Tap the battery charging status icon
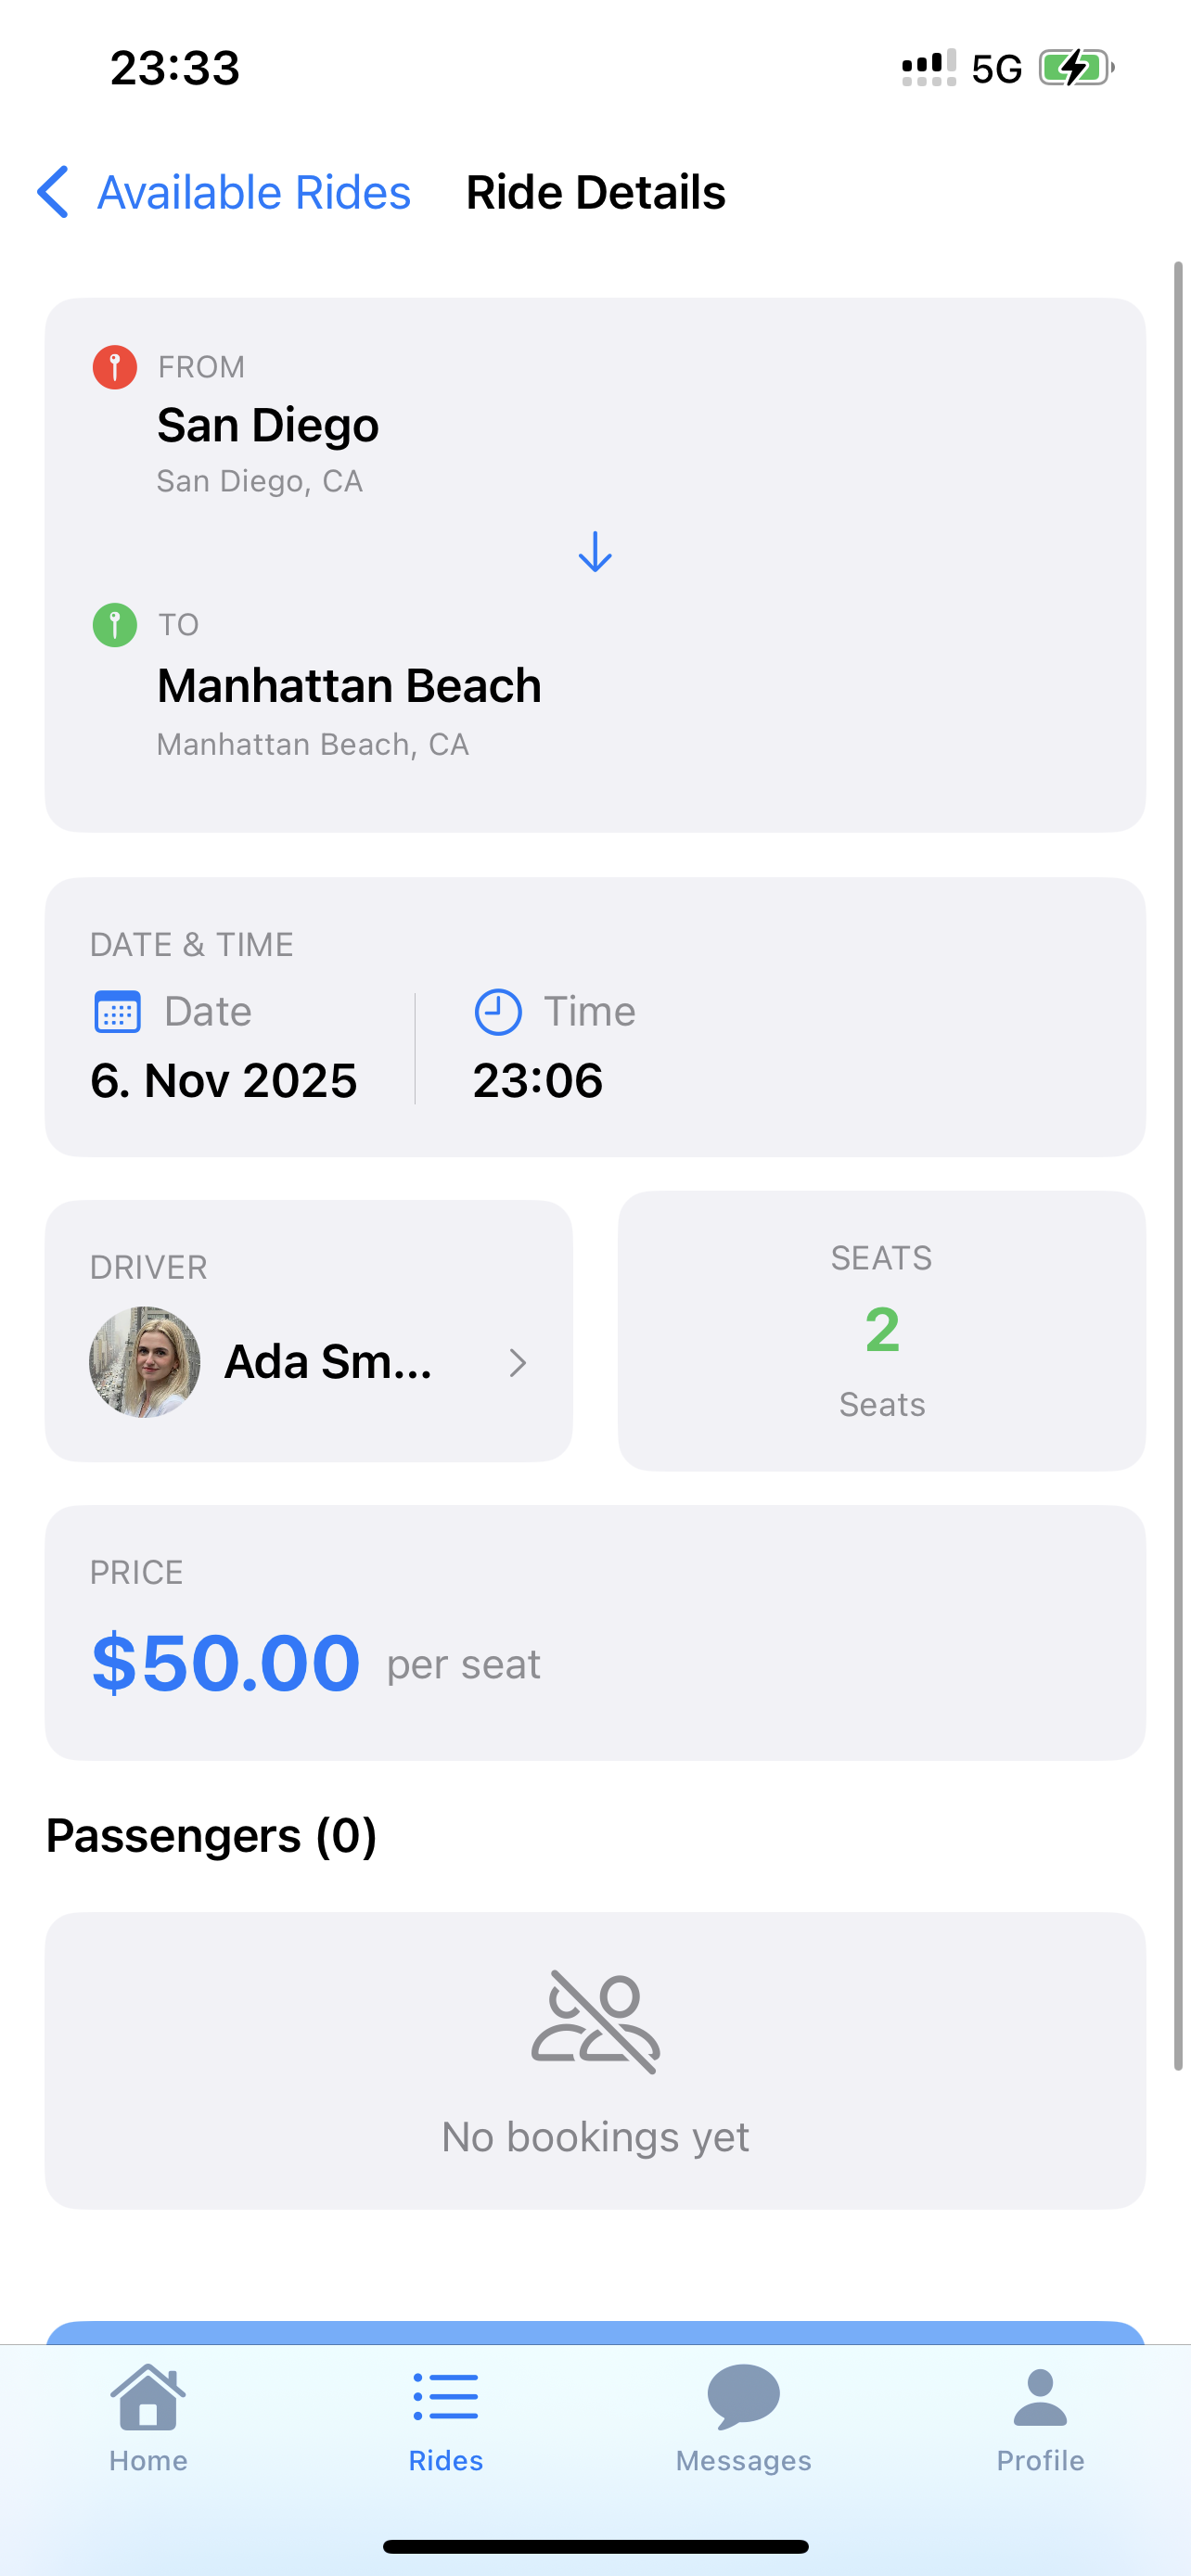The height and width of the screenshot is (2576, 1191). pos(1075,68)
